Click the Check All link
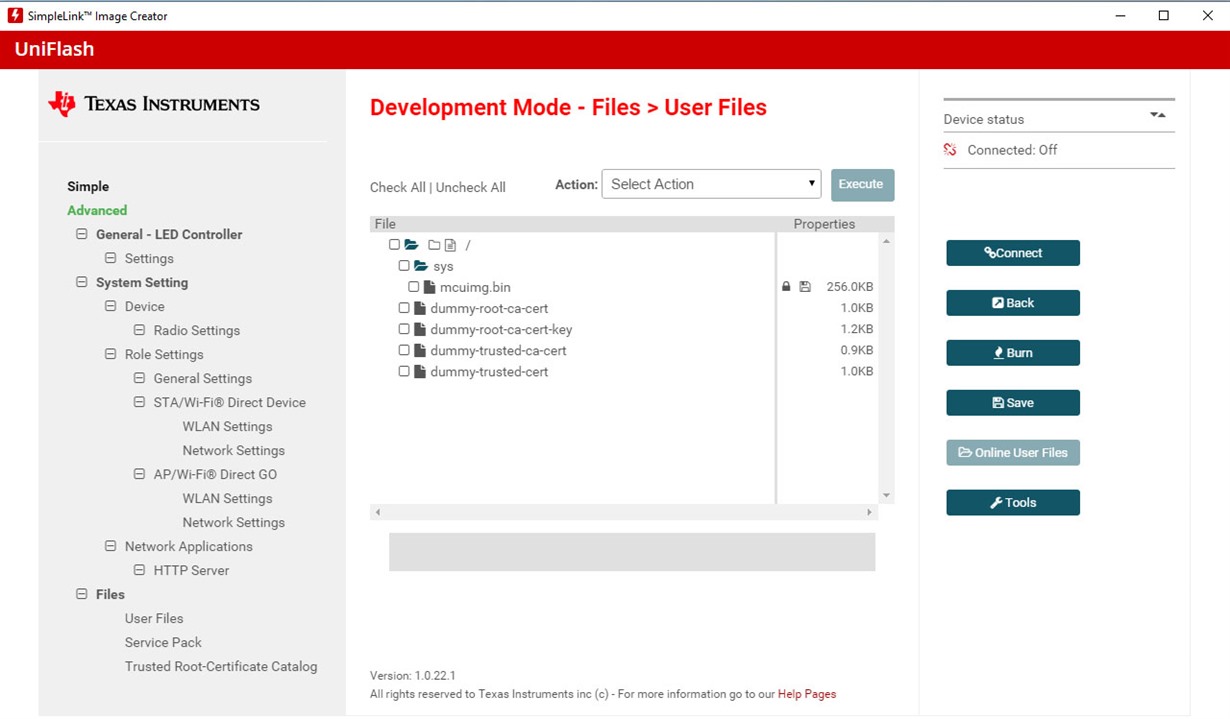The height and width of the screenshot is (719, 1230). point(397,187)
